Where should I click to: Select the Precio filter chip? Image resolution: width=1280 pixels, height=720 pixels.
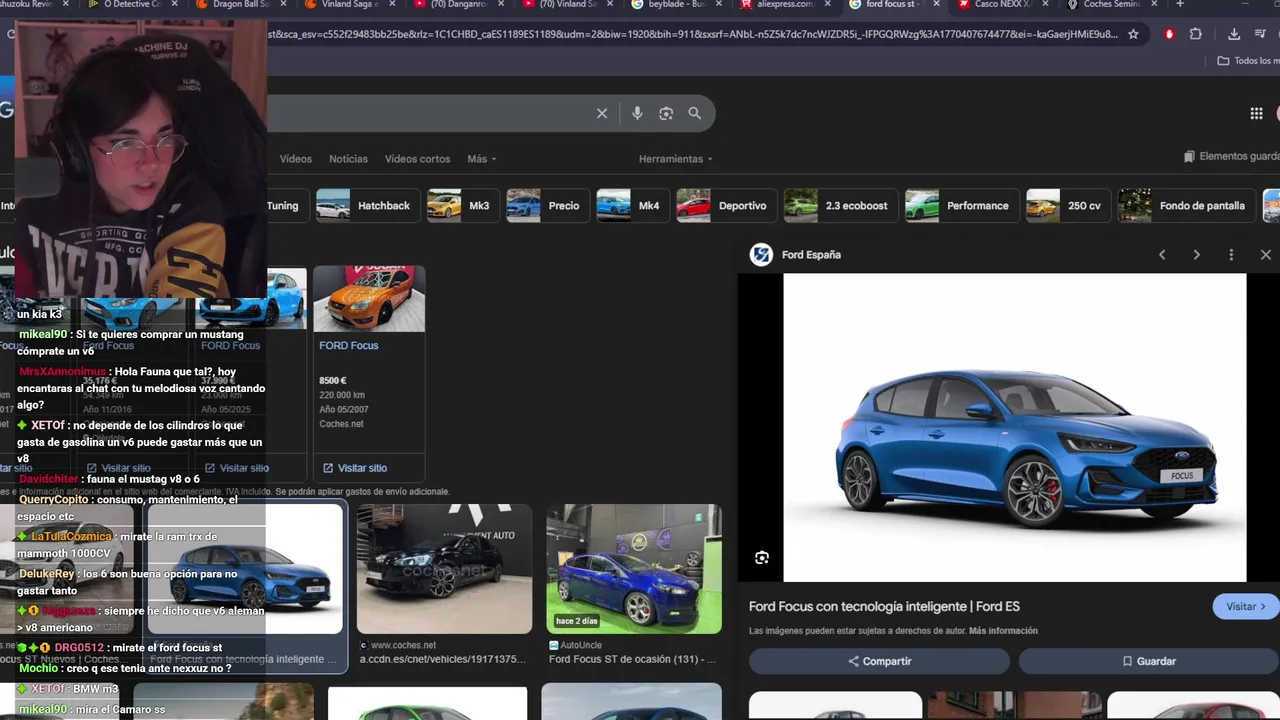548,206
